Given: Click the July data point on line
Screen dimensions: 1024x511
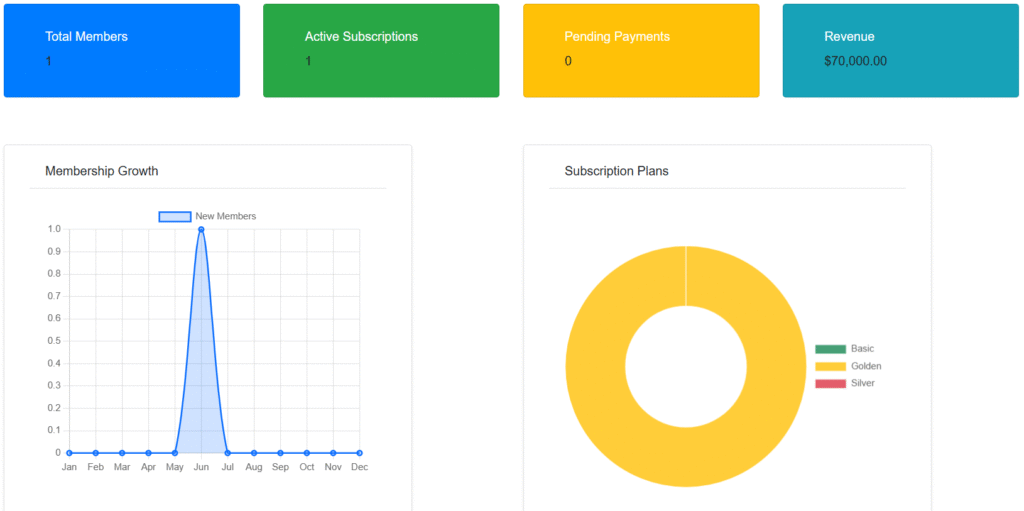Looking at the screenshot, I should click(x=227, y=453).
